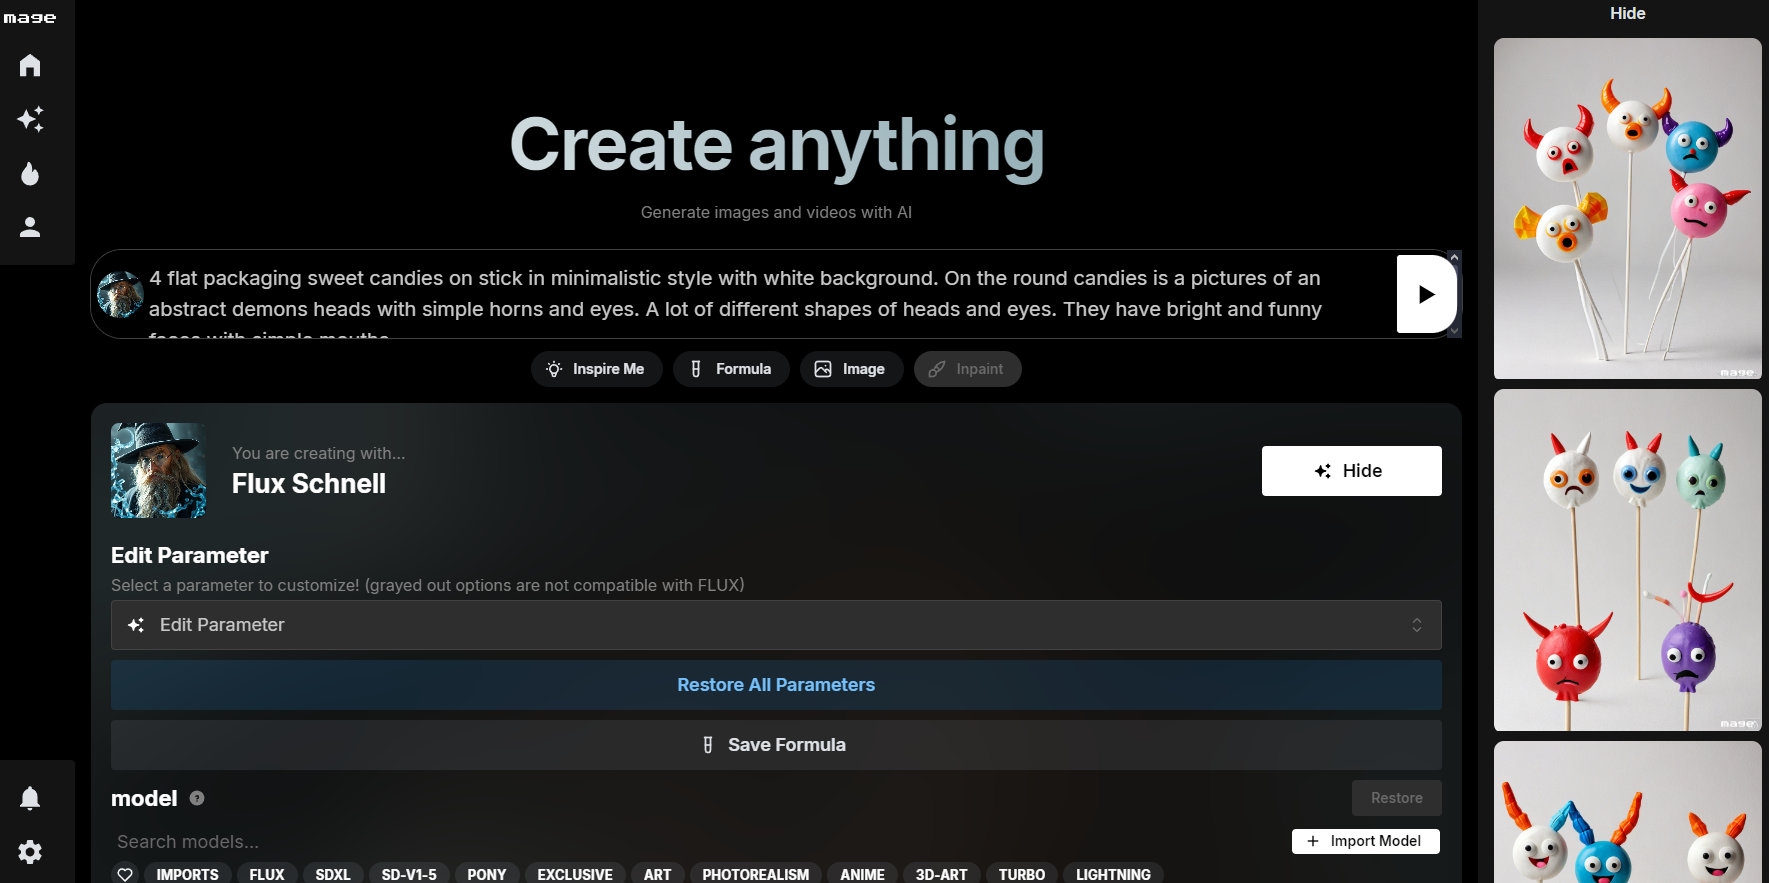Click Save Formula button

click(x=776, y=745)
